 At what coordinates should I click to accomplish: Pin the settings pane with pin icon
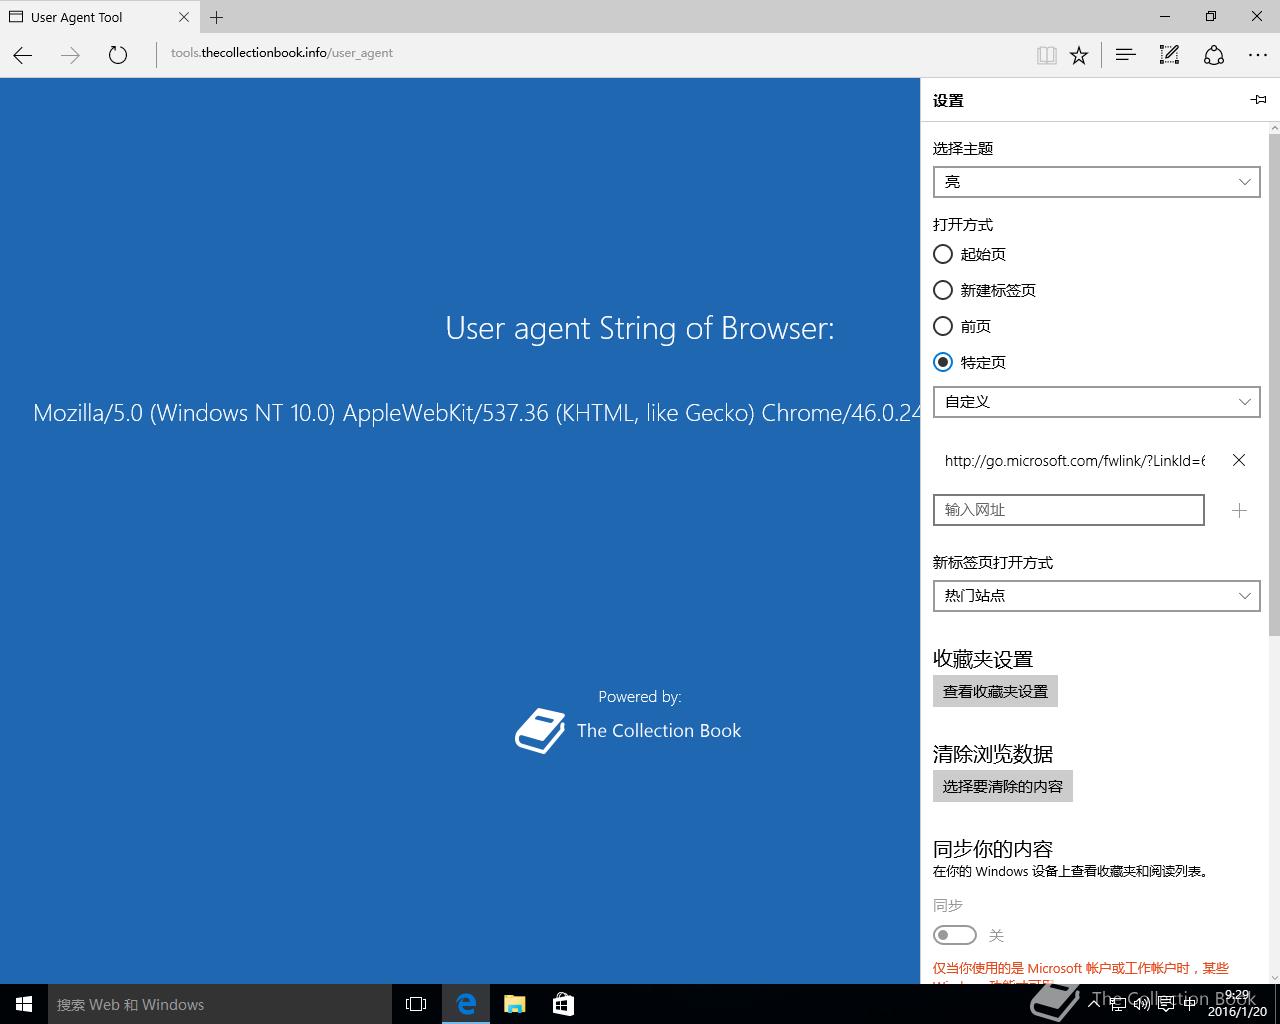(1259, 100)
